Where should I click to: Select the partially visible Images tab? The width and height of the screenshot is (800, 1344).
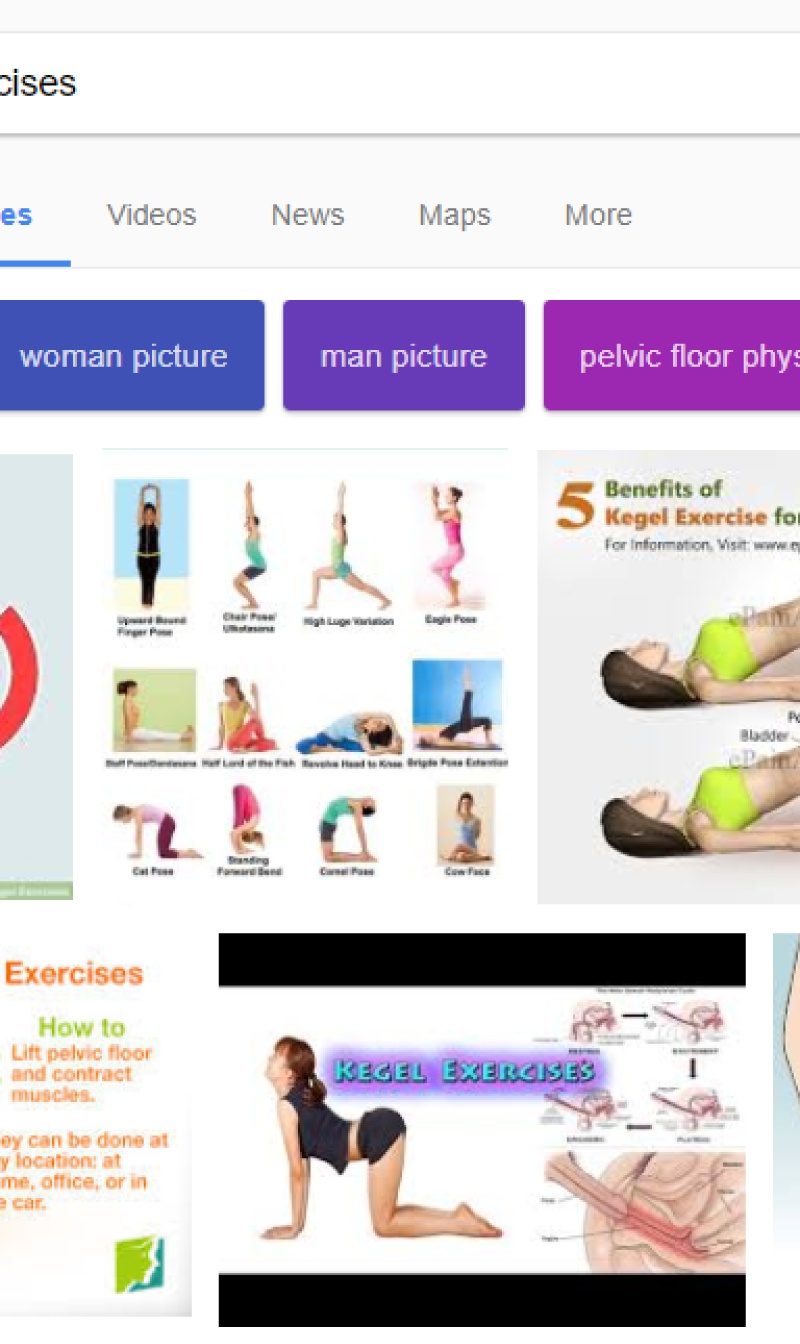(17, 215)
